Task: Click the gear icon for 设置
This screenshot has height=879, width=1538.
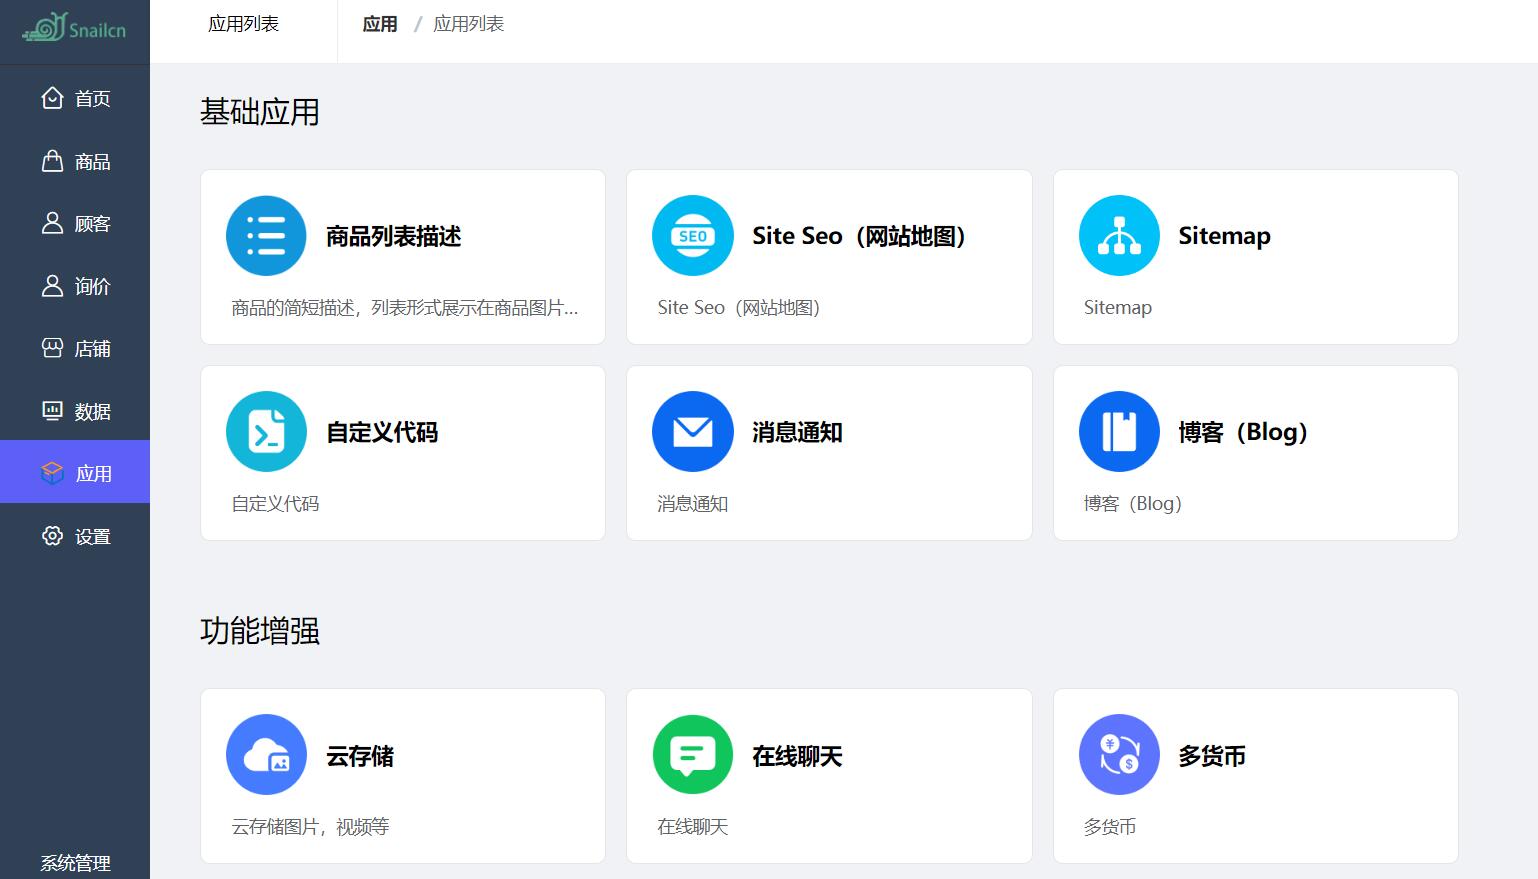Action: point(52,536)
